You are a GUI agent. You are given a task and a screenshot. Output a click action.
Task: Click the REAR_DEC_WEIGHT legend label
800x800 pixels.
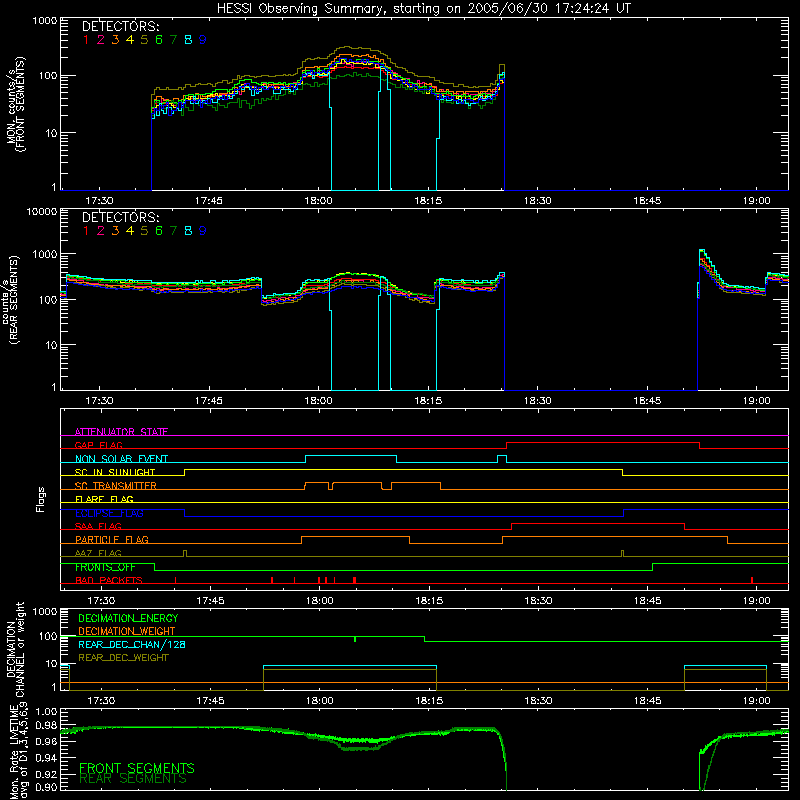123,658
